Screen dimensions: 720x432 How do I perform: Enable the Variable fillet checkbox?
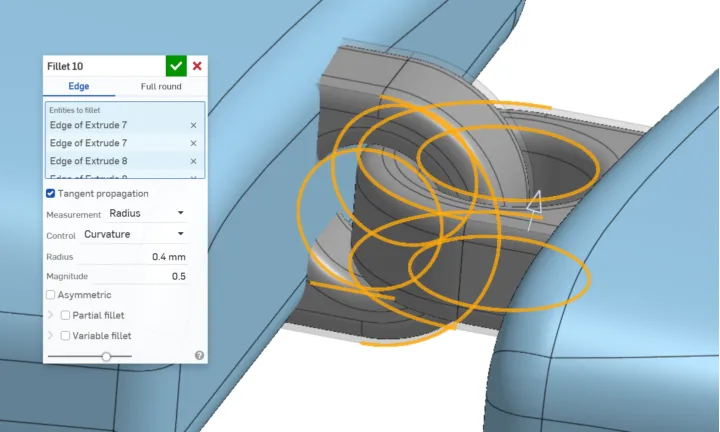click(x=65, y=336)
